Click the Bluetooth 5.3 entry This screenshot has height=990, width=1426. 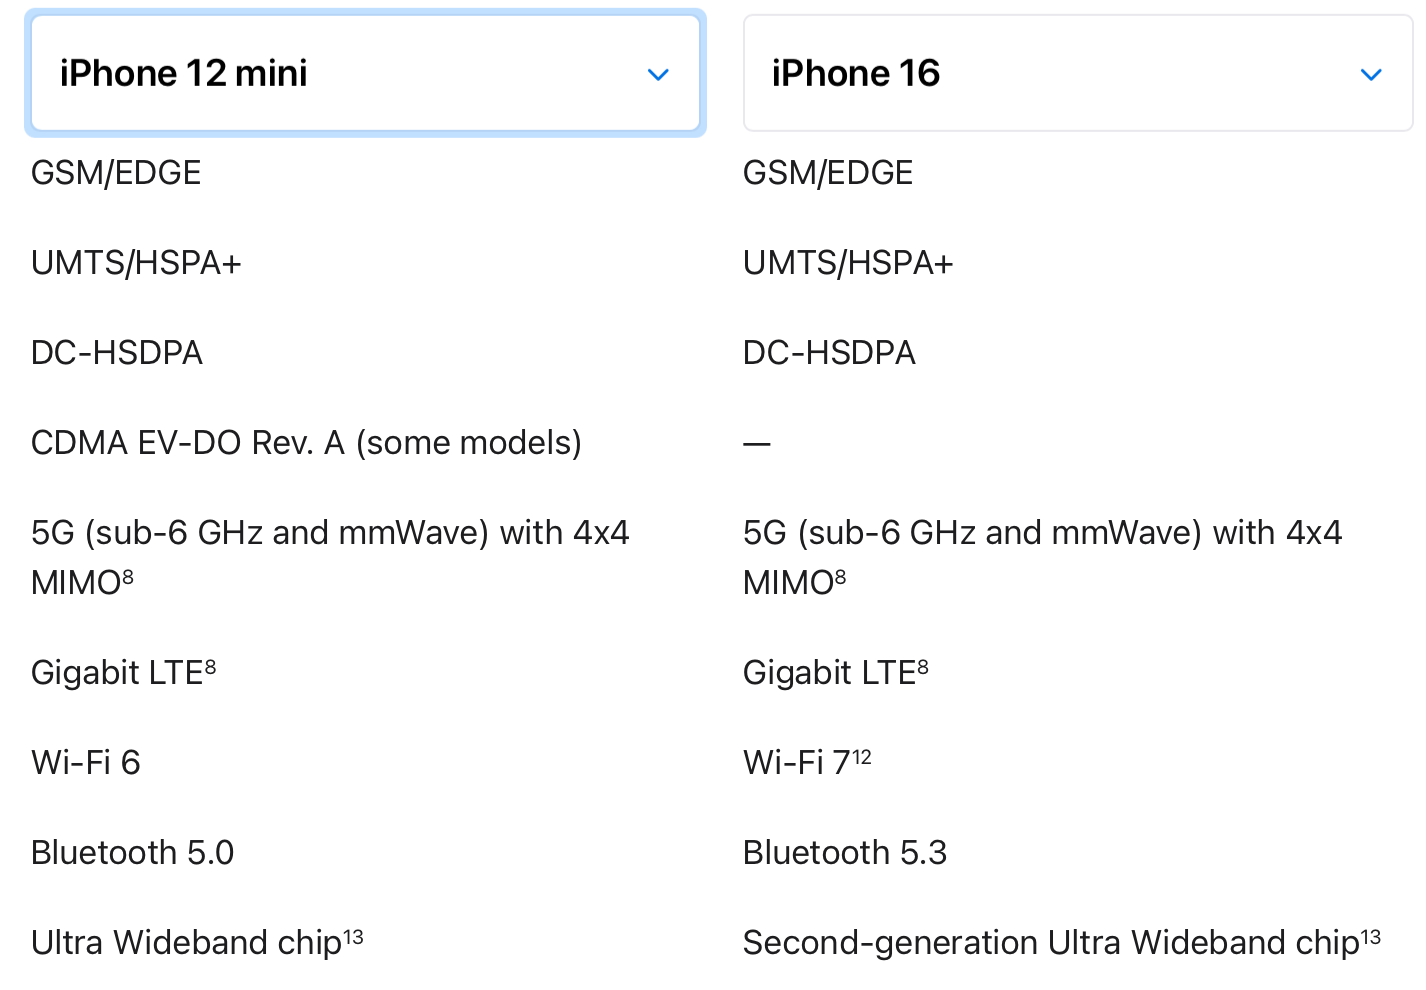point(844,853)
